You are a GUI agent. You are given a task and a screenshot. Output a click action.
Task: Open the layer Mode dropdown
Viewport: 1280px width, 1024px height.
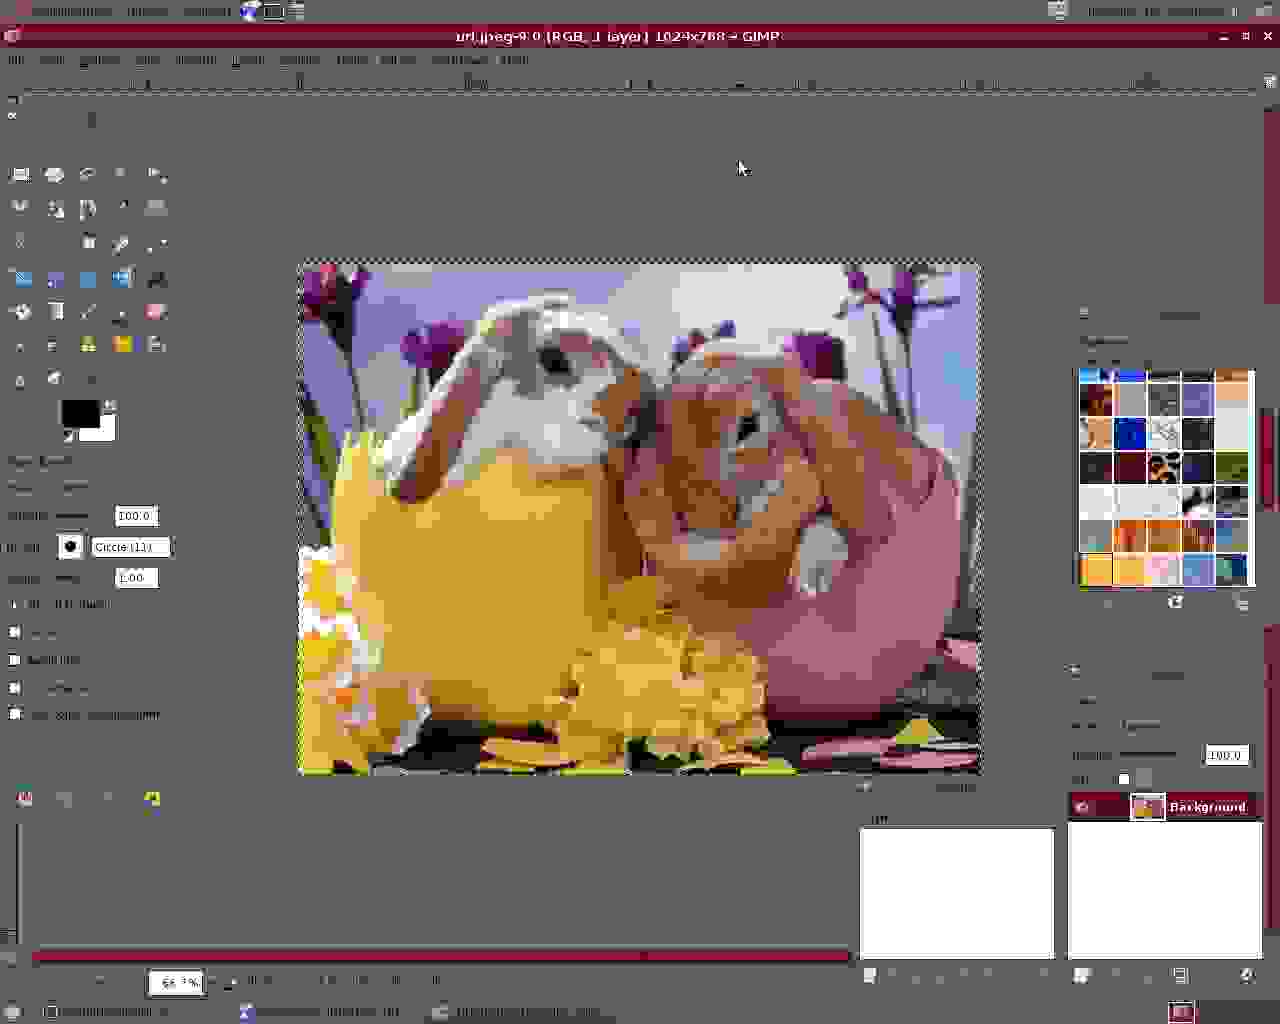pos(1140,725)
